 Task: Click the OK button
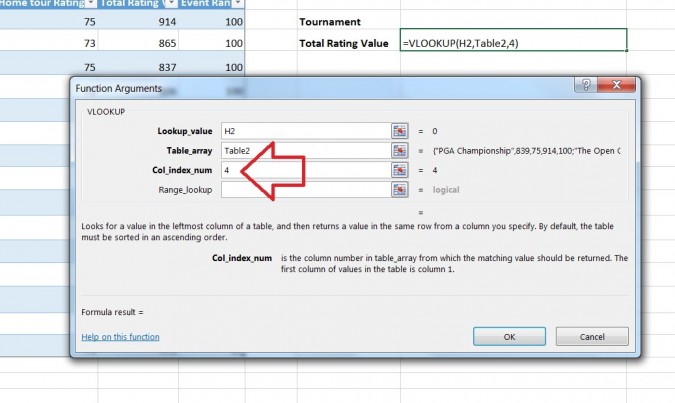click(x=509, y=336)
